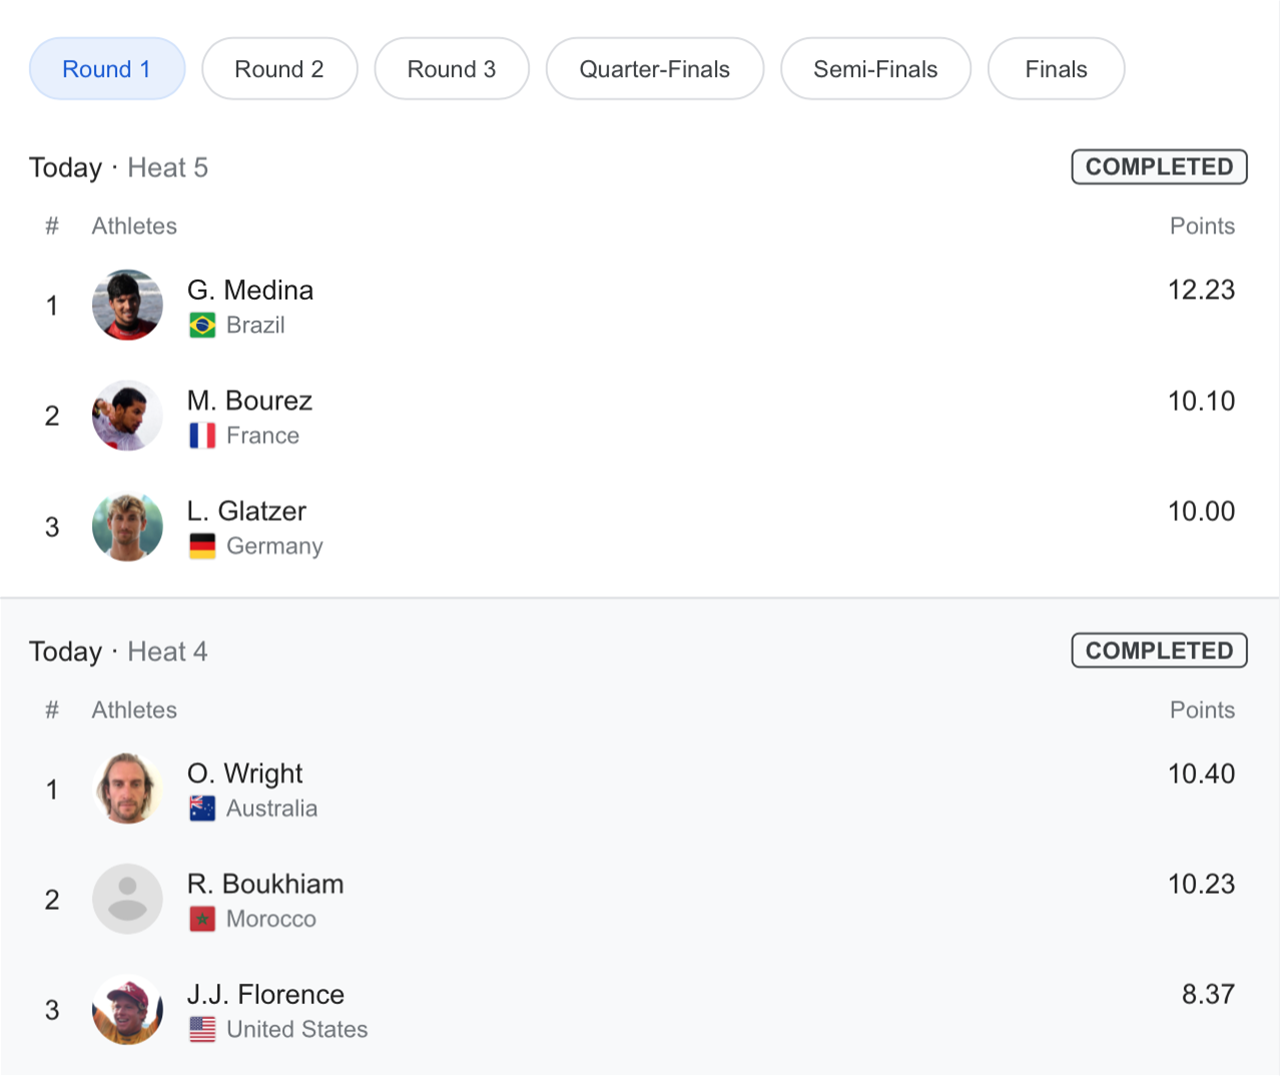Go to the Quarter-Finals tab
Viewport: 1280px width, 1076px height.
coord(655,69)
